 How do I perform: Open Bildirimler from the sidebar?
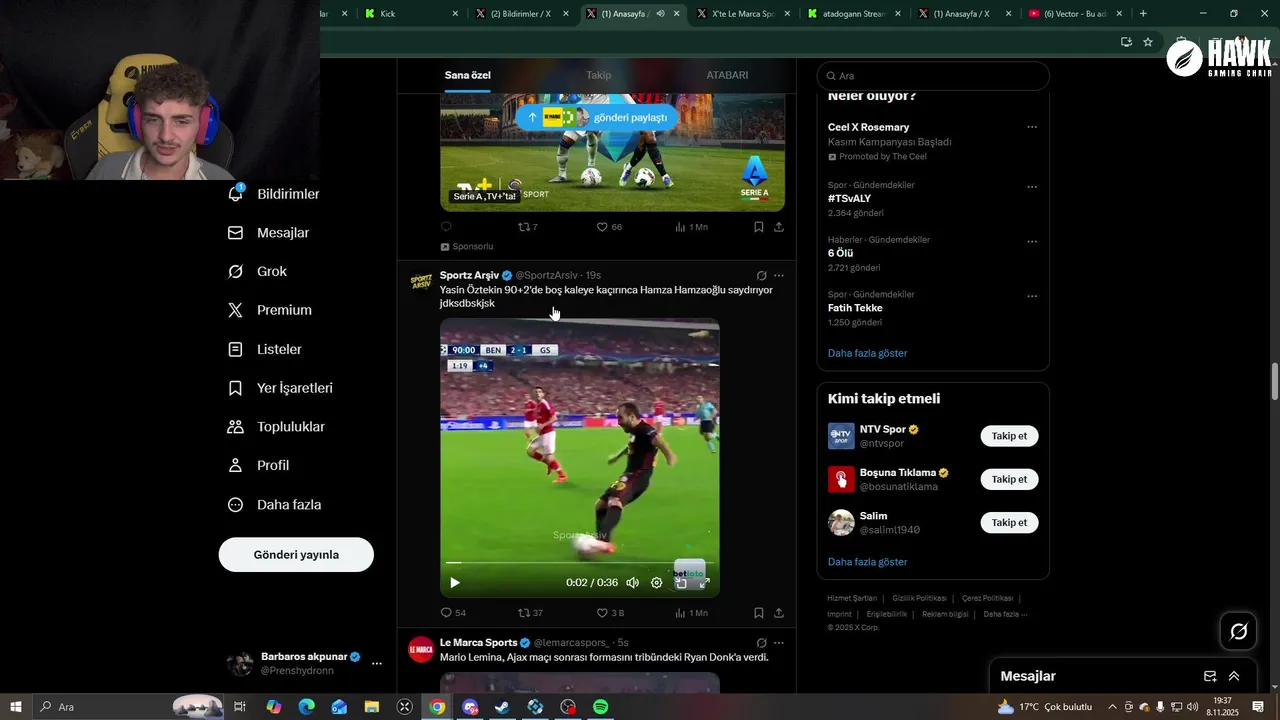(273, 194)
